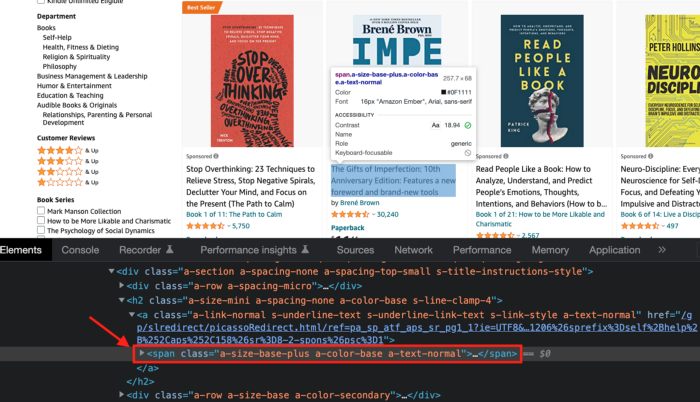Open Business Management & Leadership category
Image resolution: width=700 pixels, height=402 pixels.
(92, 76)
